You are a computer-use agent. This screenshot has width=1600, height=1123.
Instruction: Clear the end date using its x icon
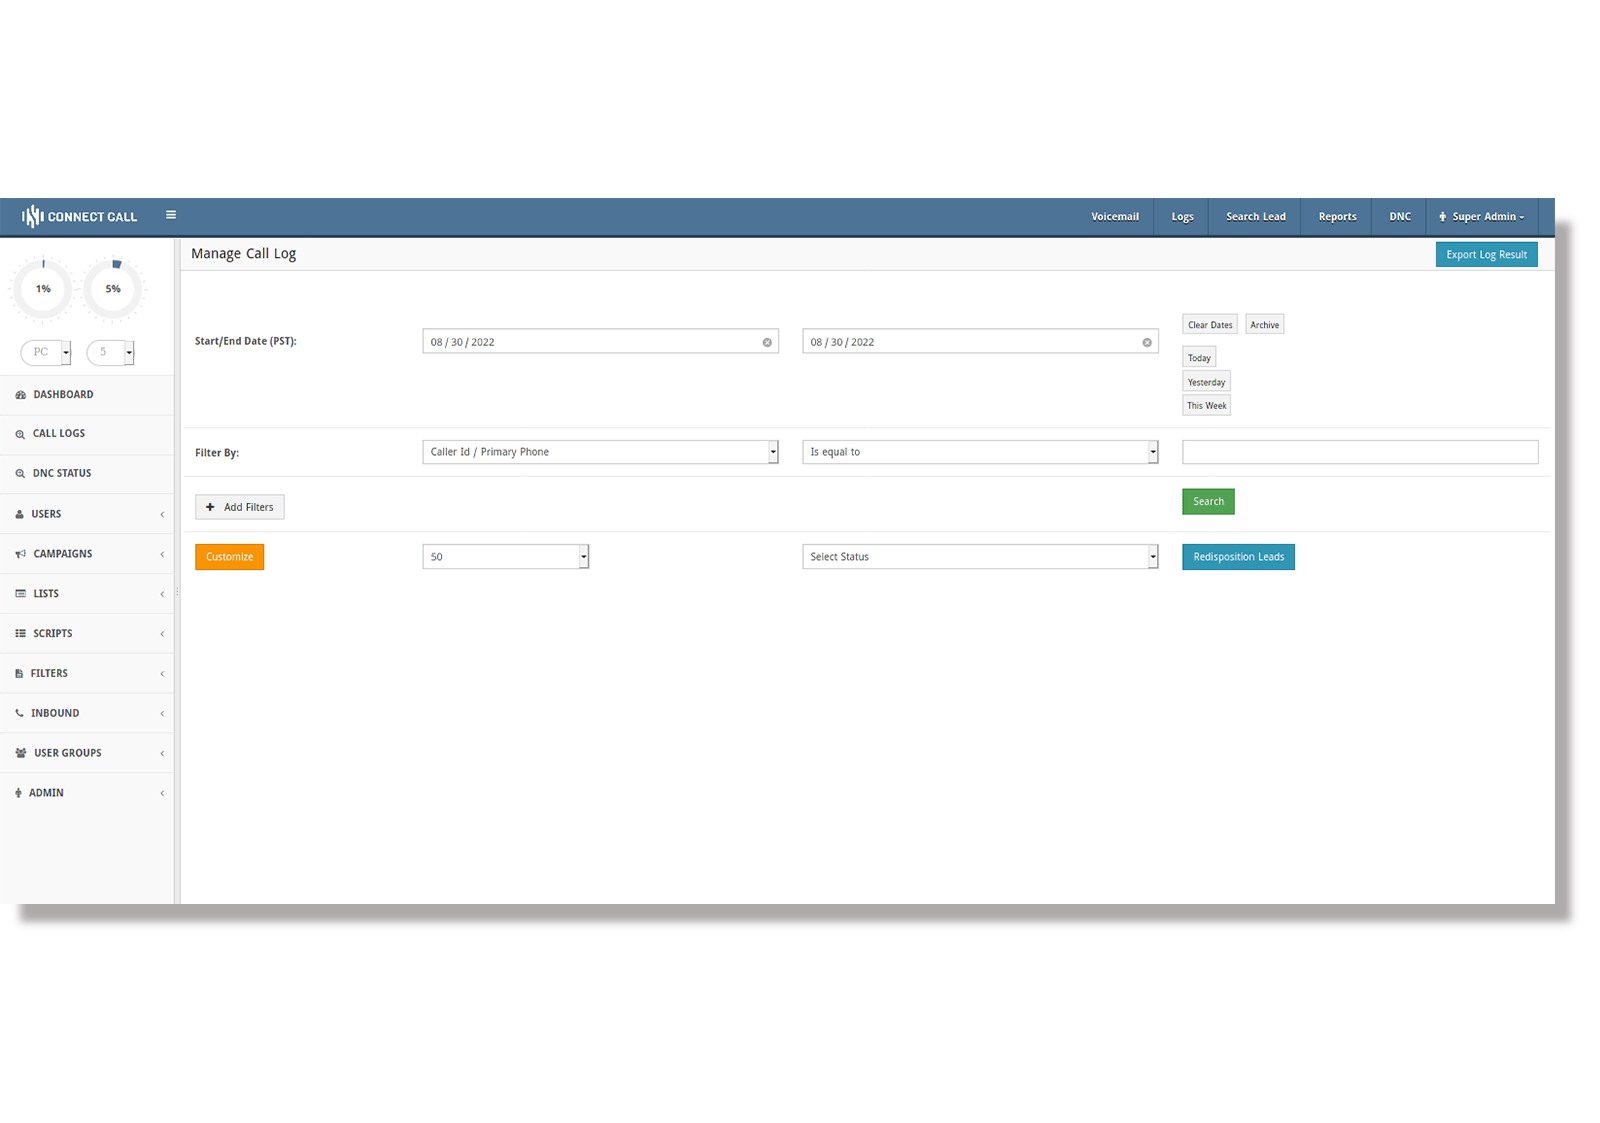click(1146, 341)
